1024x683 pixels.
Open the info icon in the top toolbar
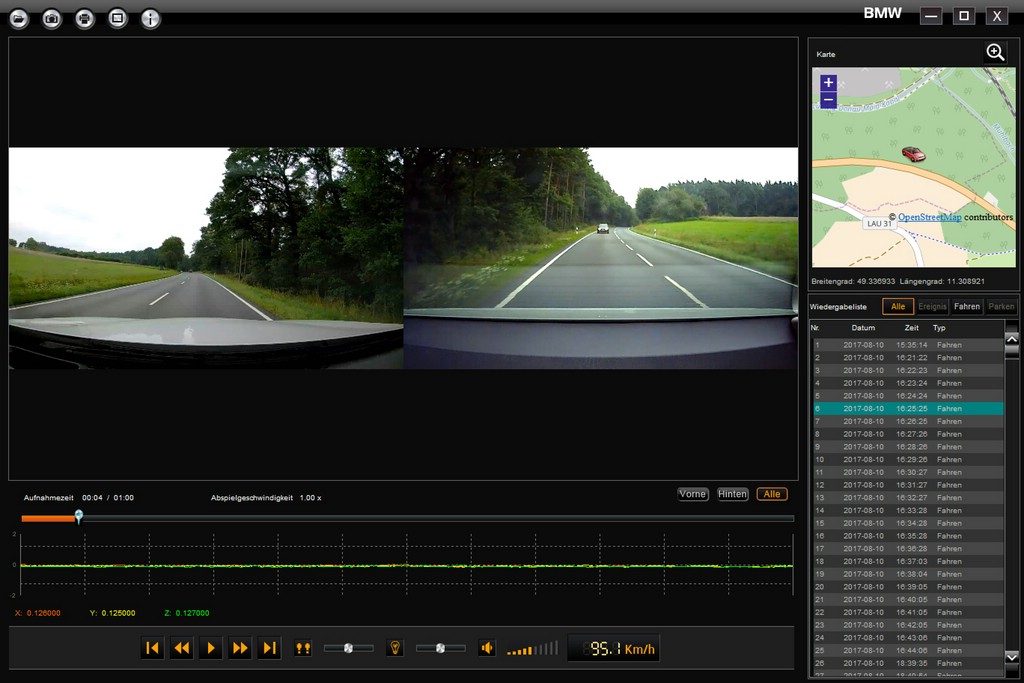coord(151,18)
